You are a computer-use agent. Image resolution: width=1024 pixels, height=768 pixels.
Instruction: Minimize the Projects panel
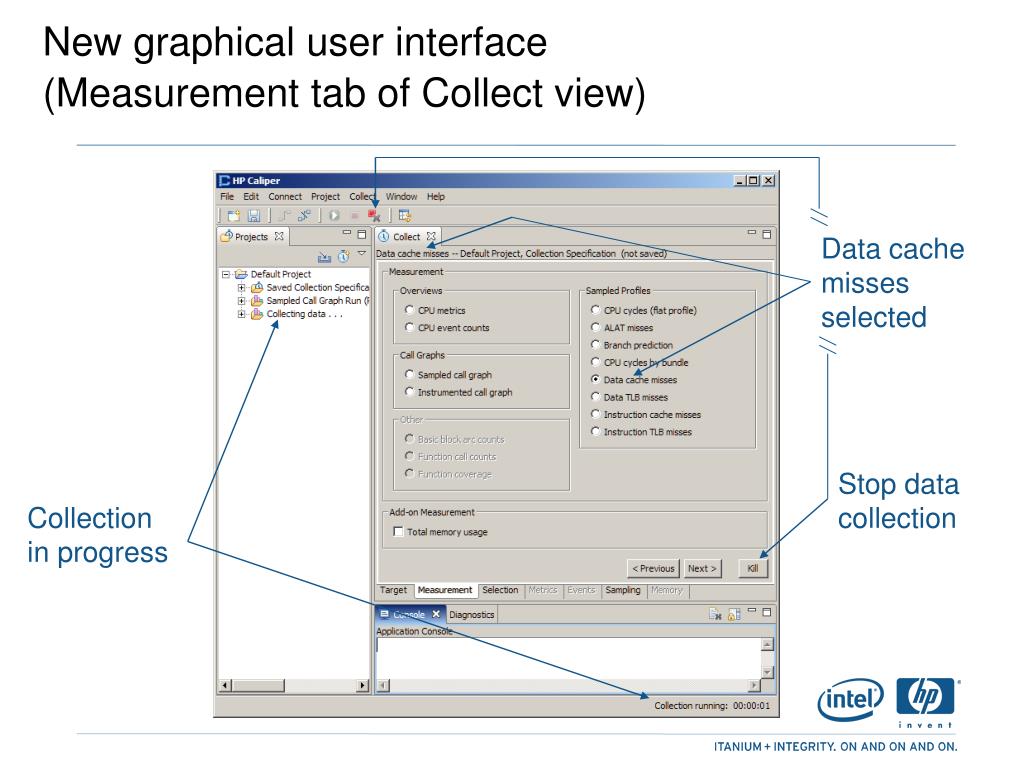(x=347, y=232)
